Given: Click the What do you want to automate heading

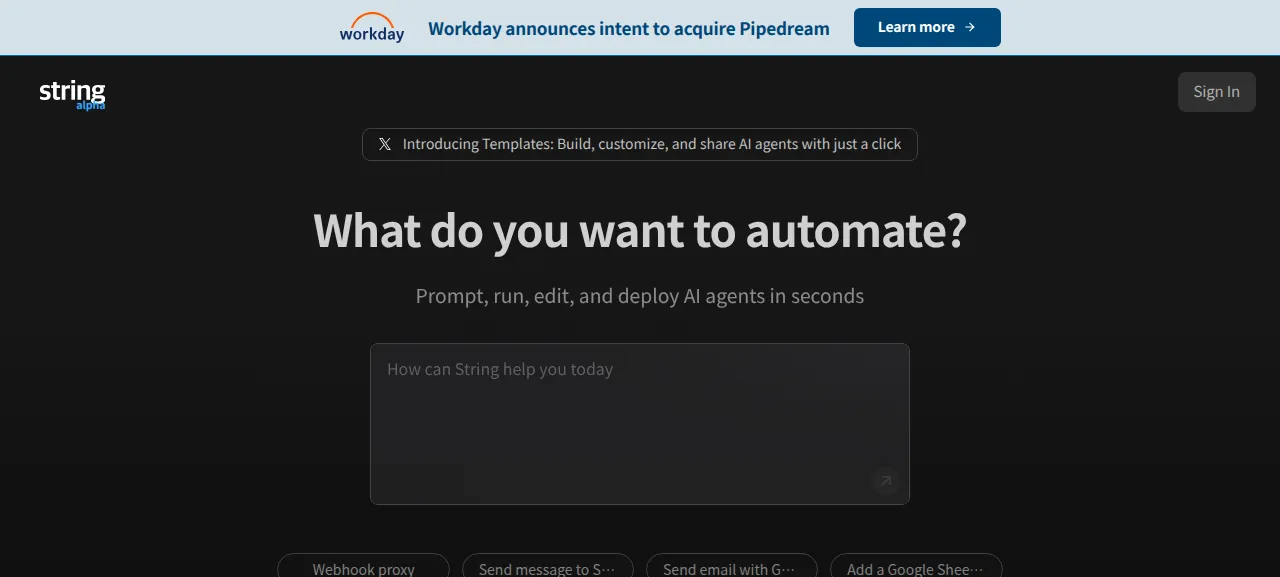Looking at the screenshot, I should pyautogui.click(x=640, y=231).
